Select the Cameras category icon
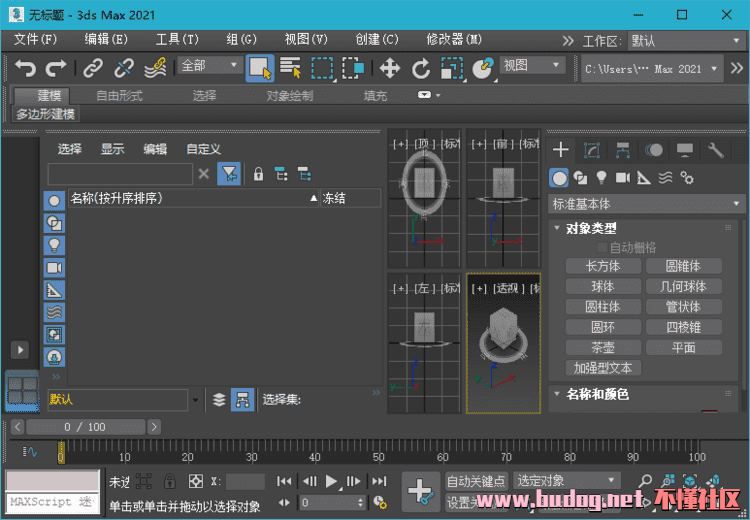This screenshot has width=750, height=520. point(623,178)
